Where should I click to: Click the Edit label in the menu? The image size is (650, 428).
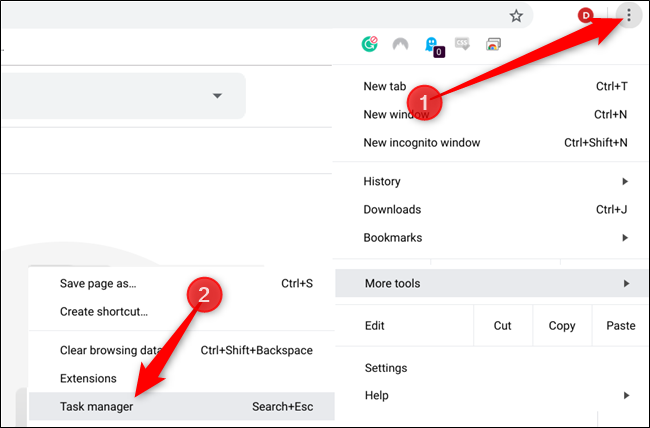pos(375,326)
